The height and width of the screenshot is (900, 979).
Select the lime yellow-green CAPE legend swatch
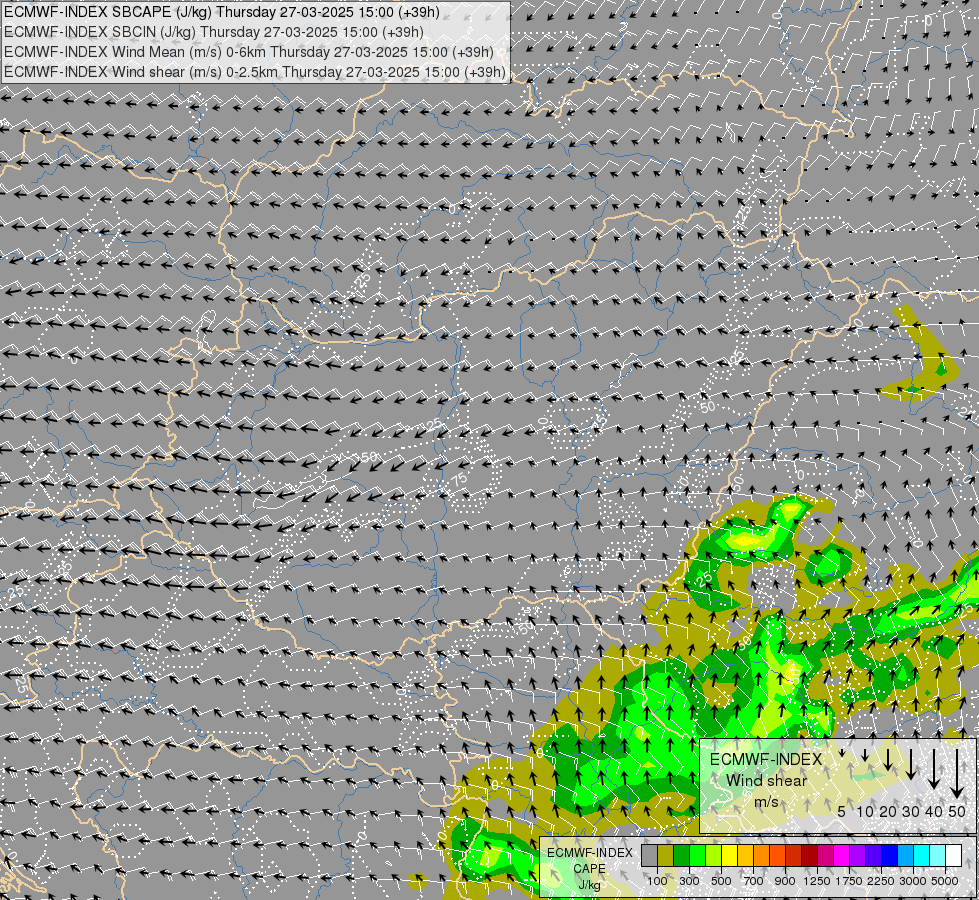[714, 856]
